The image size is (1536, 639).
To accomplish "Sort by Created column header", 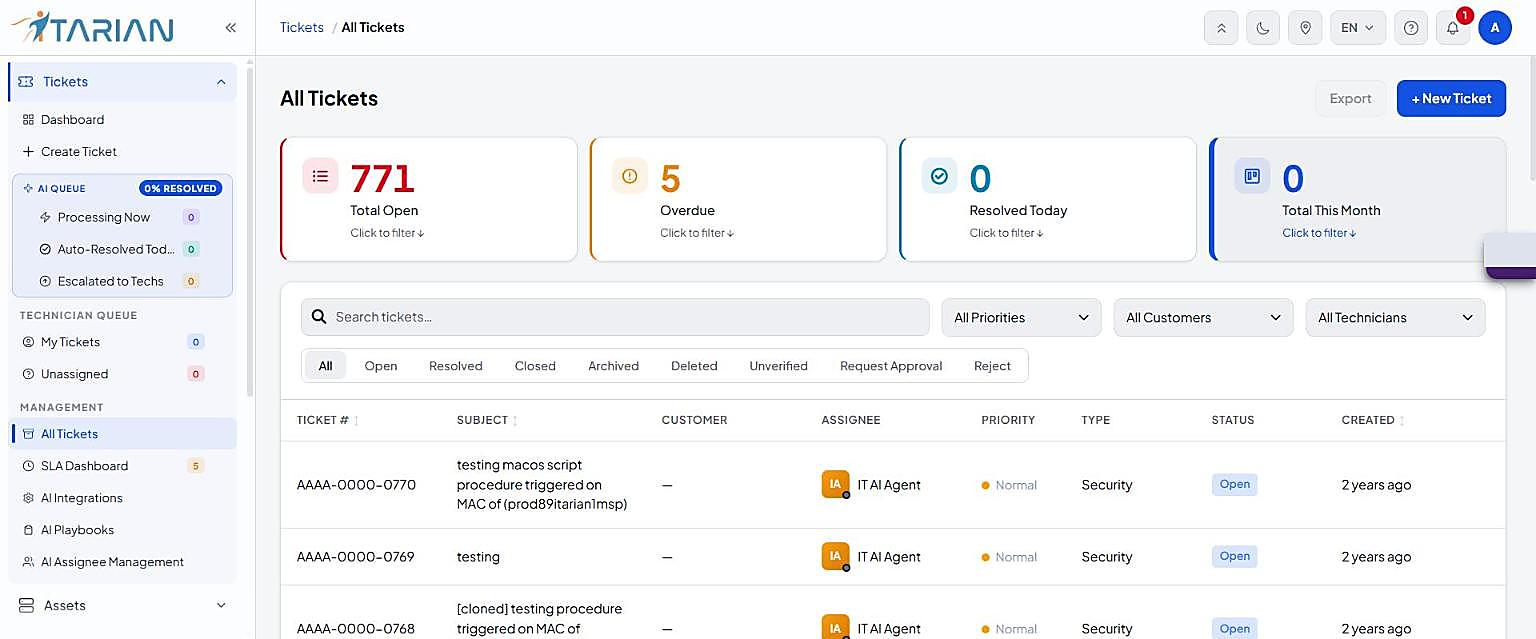I will click(x=1373, y=420).
